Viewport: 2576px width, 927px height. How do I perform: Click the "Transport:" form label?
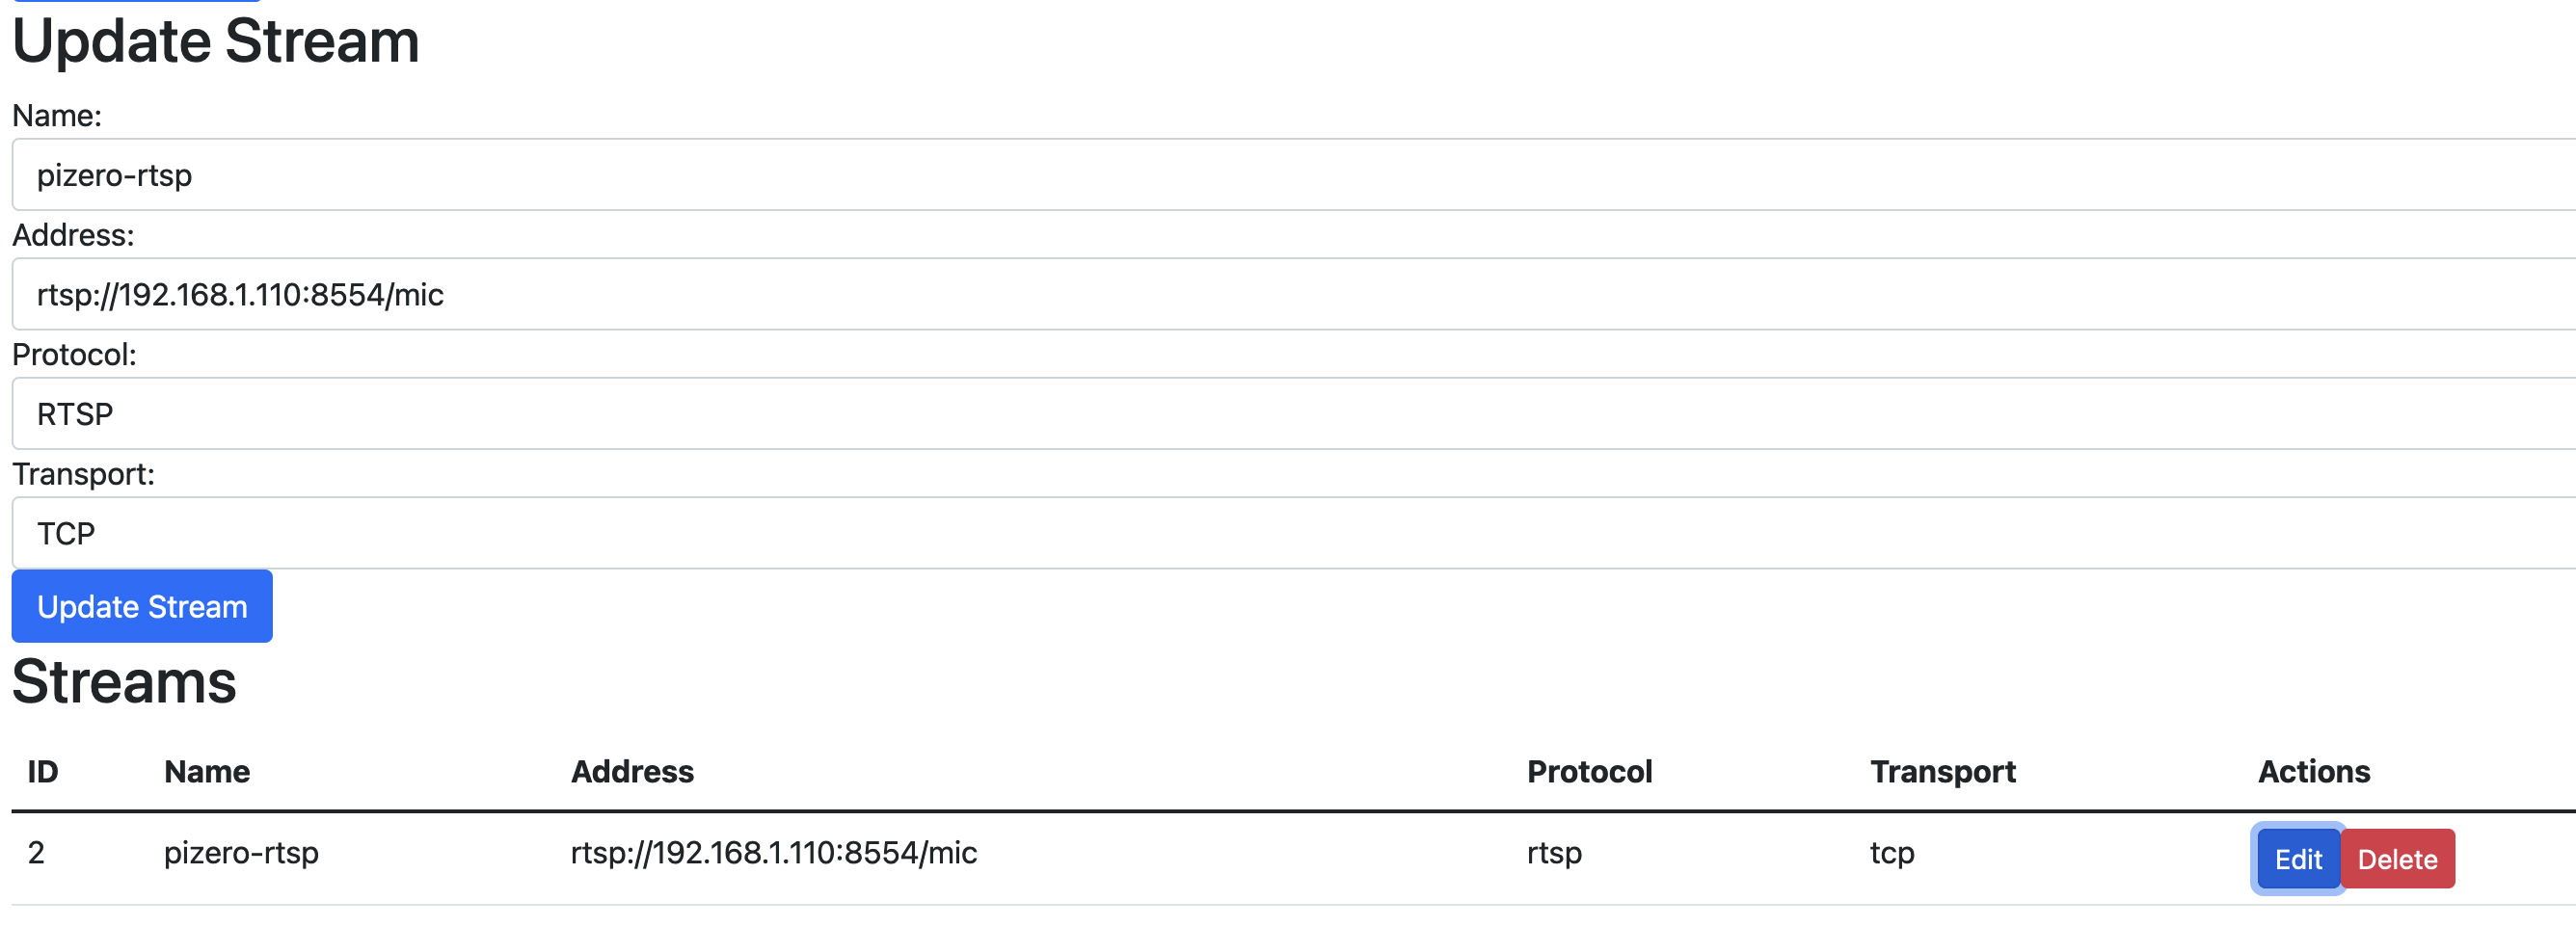83,474
